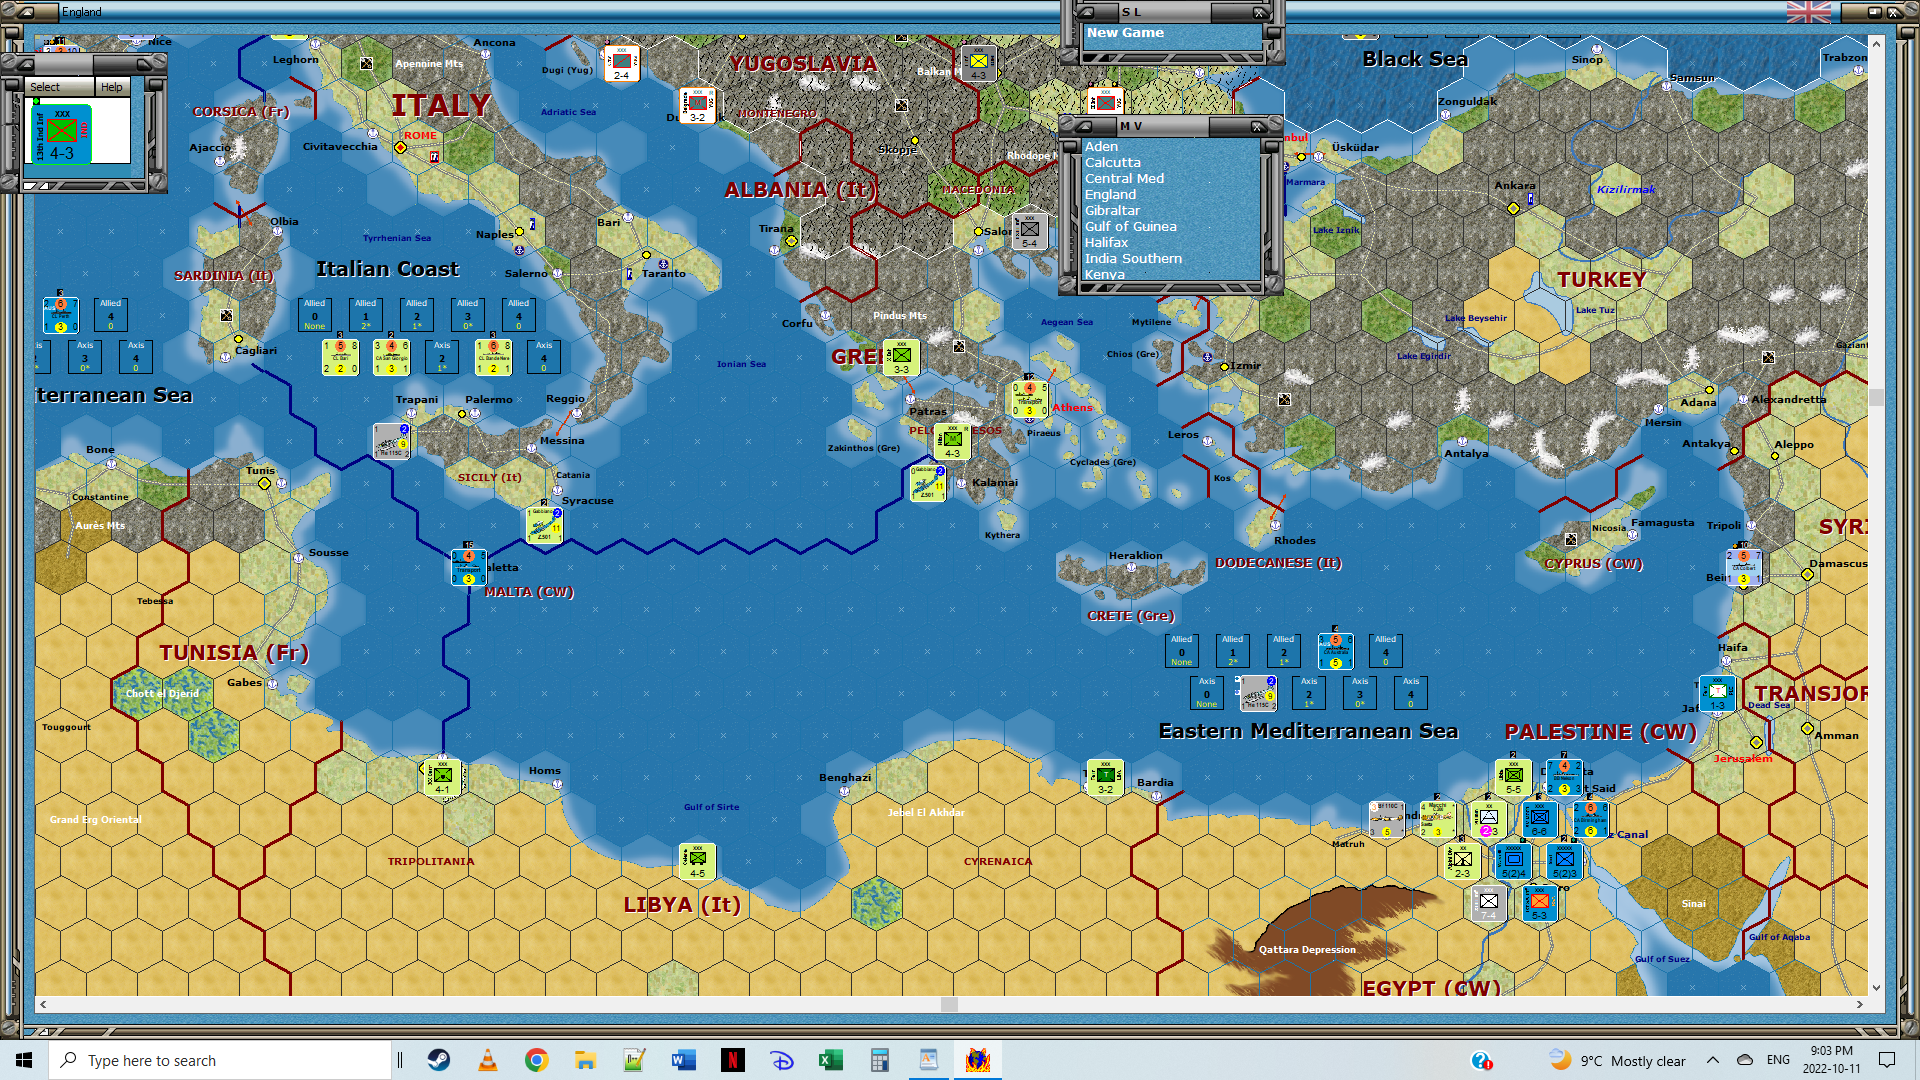Image resolution: width=1920 pixels, height=1080 pixels.
Task: Click the taskbar search box
Action: (x=220, y=1060)
